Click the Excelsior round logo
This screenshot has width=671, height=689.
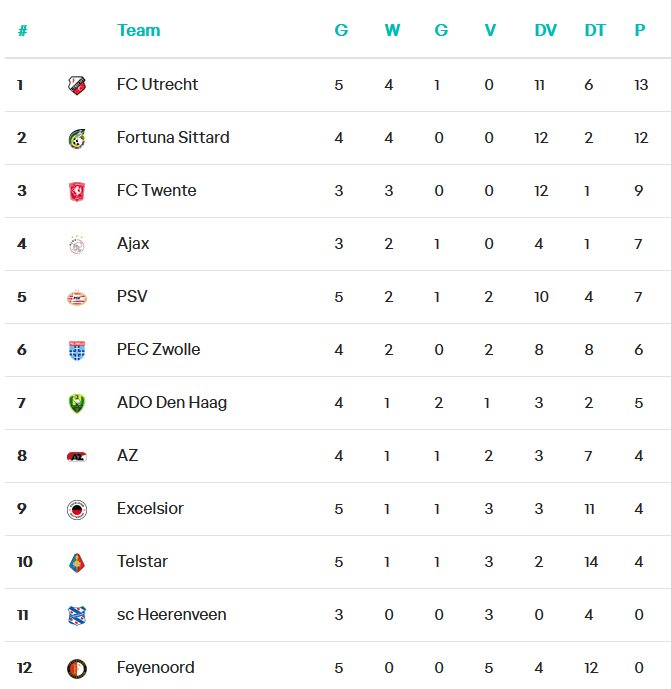pos(77,510)
